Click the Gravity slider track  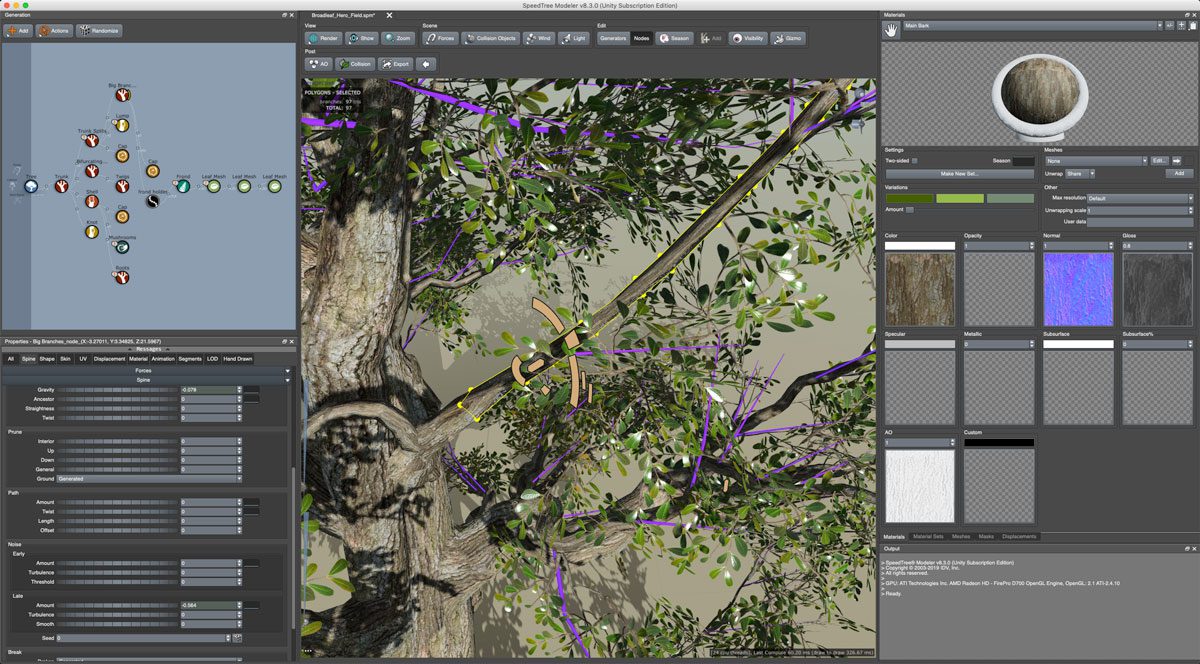(x=117, y=389)
